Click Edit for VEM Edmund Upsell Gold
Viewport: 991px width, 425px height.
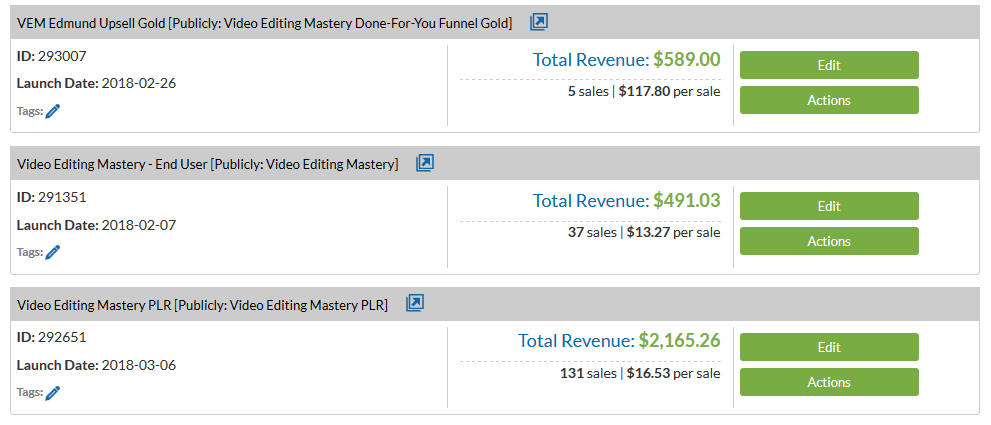(x=829, y=65)
